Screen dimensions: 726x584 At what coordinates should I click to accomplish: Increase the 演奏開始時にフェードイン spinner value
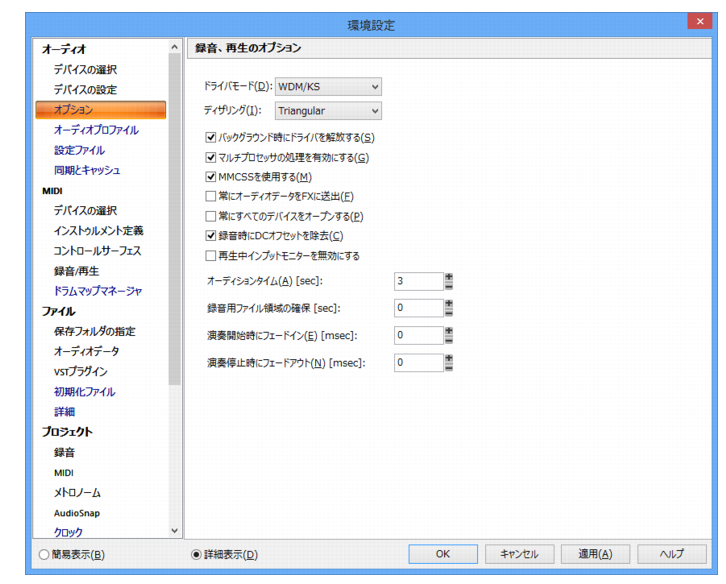(449, 331)
